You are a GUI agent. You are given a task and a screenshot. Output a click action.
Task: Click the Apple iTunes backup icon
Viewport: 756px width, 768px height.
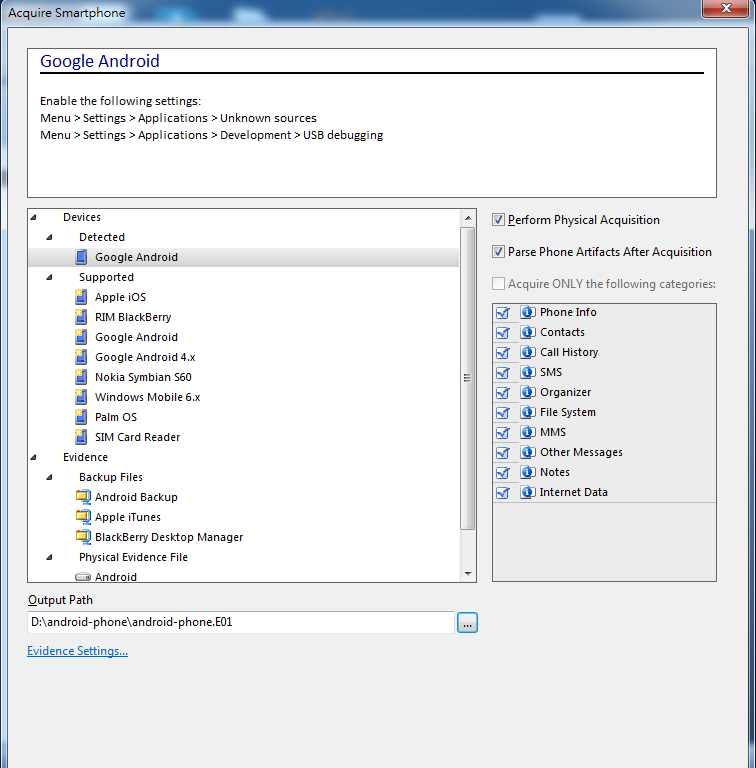click(83, 517)
